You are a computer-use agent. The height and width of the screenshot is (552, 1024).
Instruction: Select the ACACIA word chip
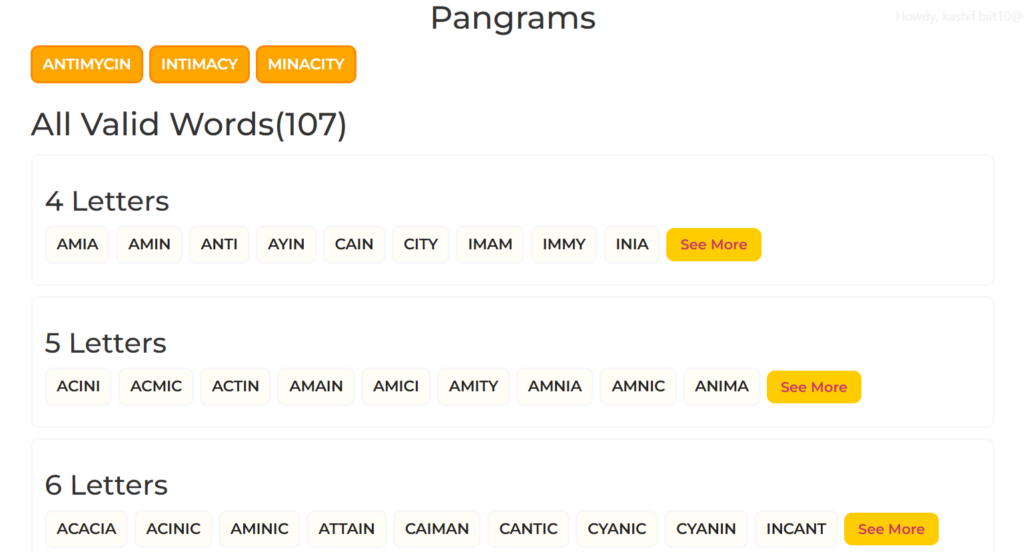(x=86, y=529)
